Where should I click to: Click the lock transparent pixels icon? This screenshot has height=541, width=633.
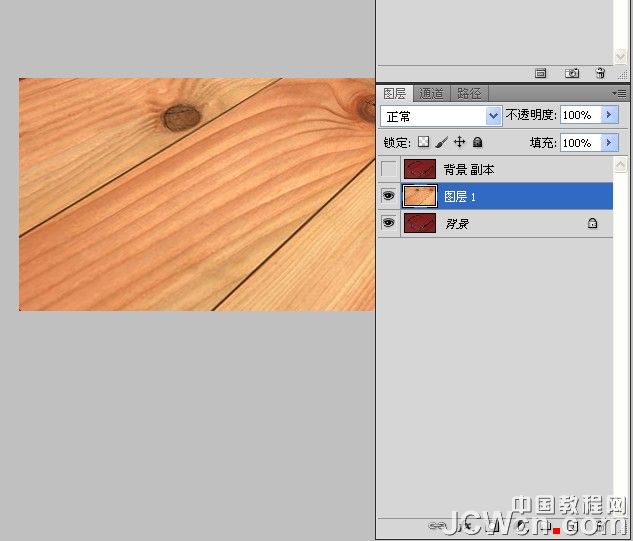[x=423, y=142]
